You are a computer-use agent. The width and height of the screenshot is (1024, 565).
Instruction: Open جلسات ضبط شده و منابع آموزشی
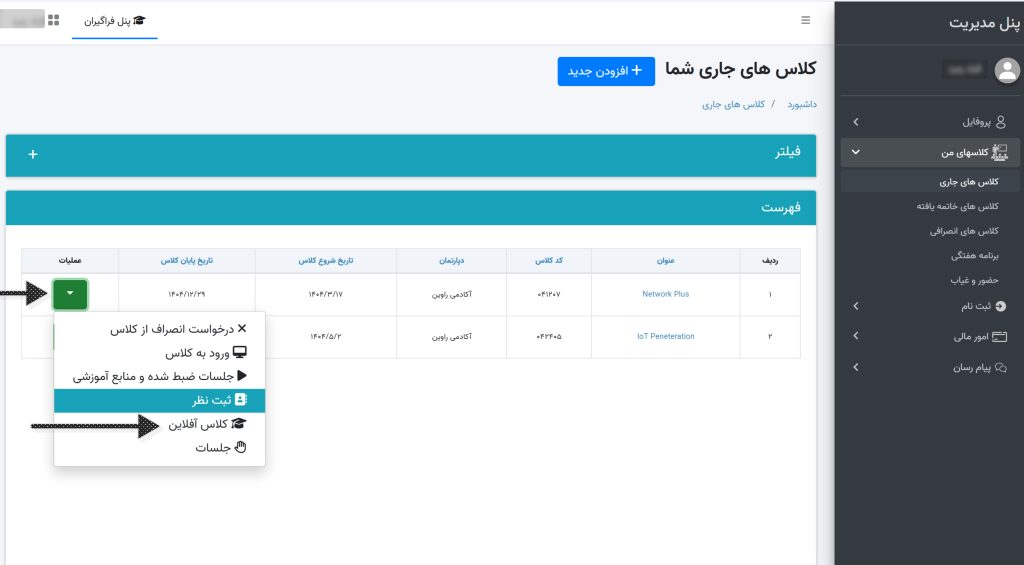159,377
